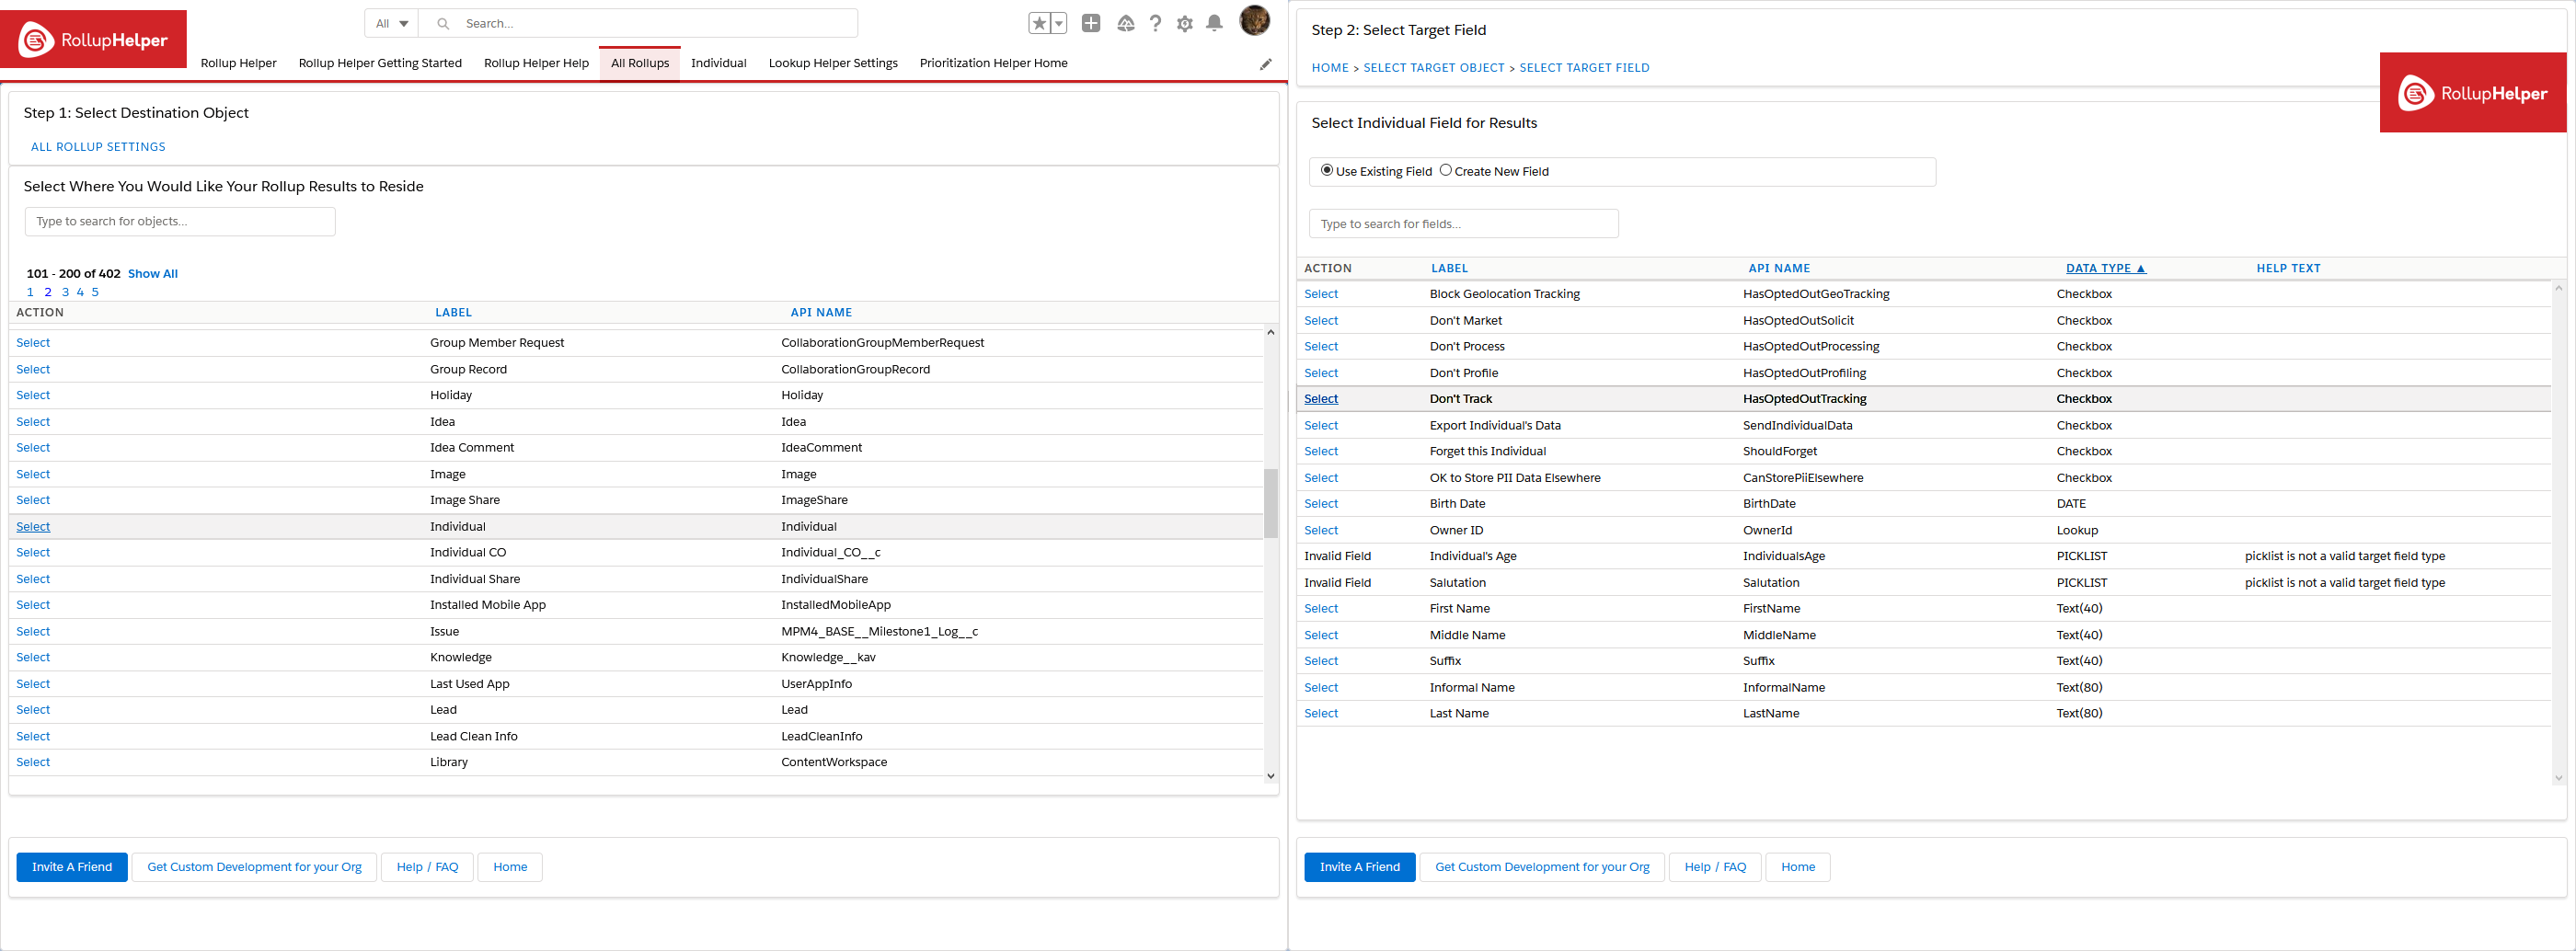Open the setup gear icon
2576x951 pixels.
click(x=1185, y=23)
